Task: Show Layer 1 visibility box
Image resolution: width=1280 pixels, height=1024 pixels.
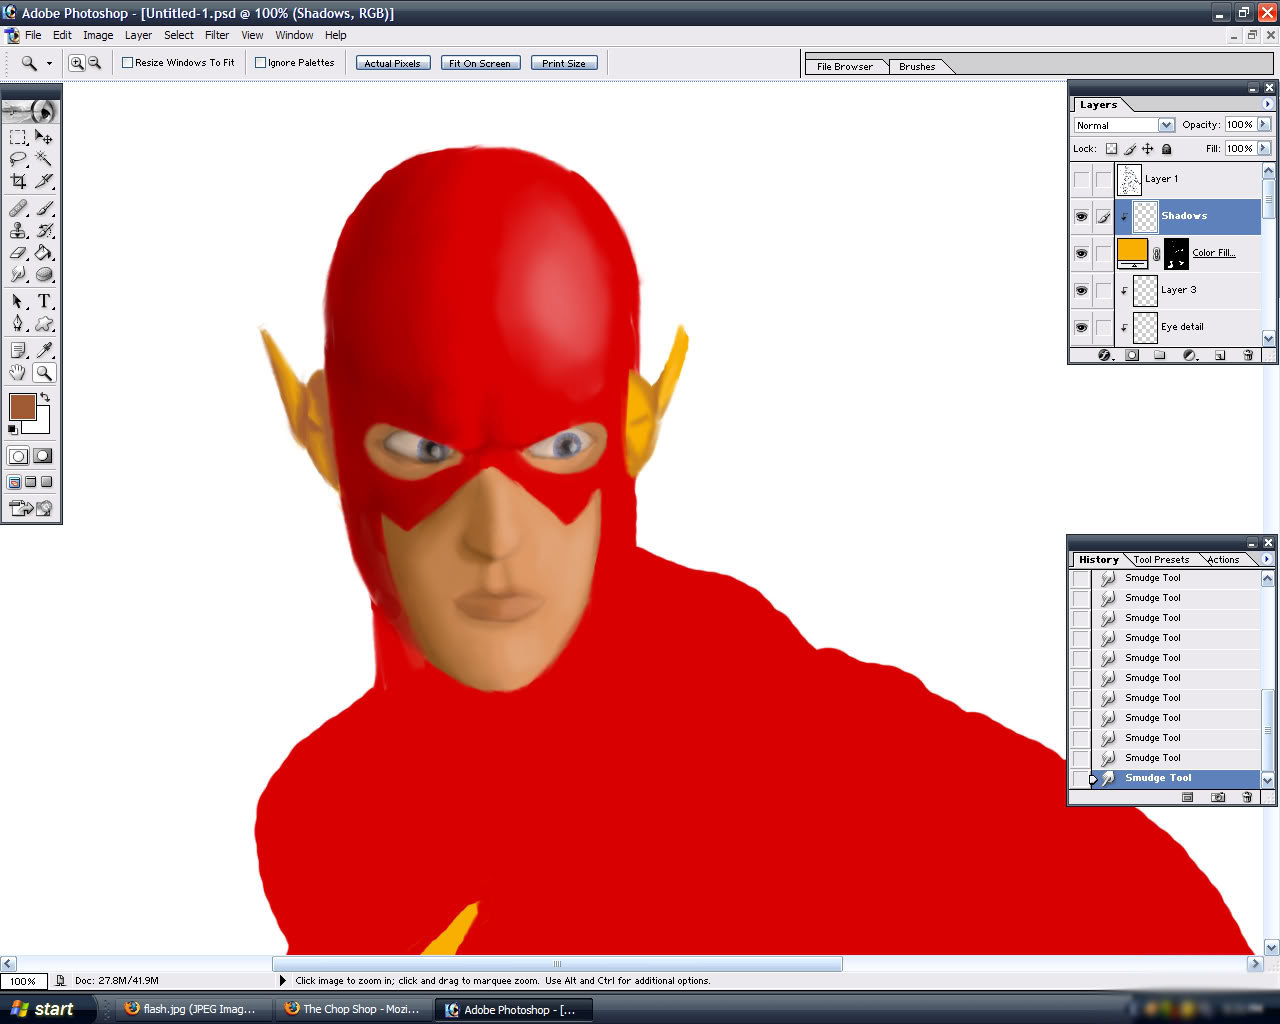Action: [1081, 179]
